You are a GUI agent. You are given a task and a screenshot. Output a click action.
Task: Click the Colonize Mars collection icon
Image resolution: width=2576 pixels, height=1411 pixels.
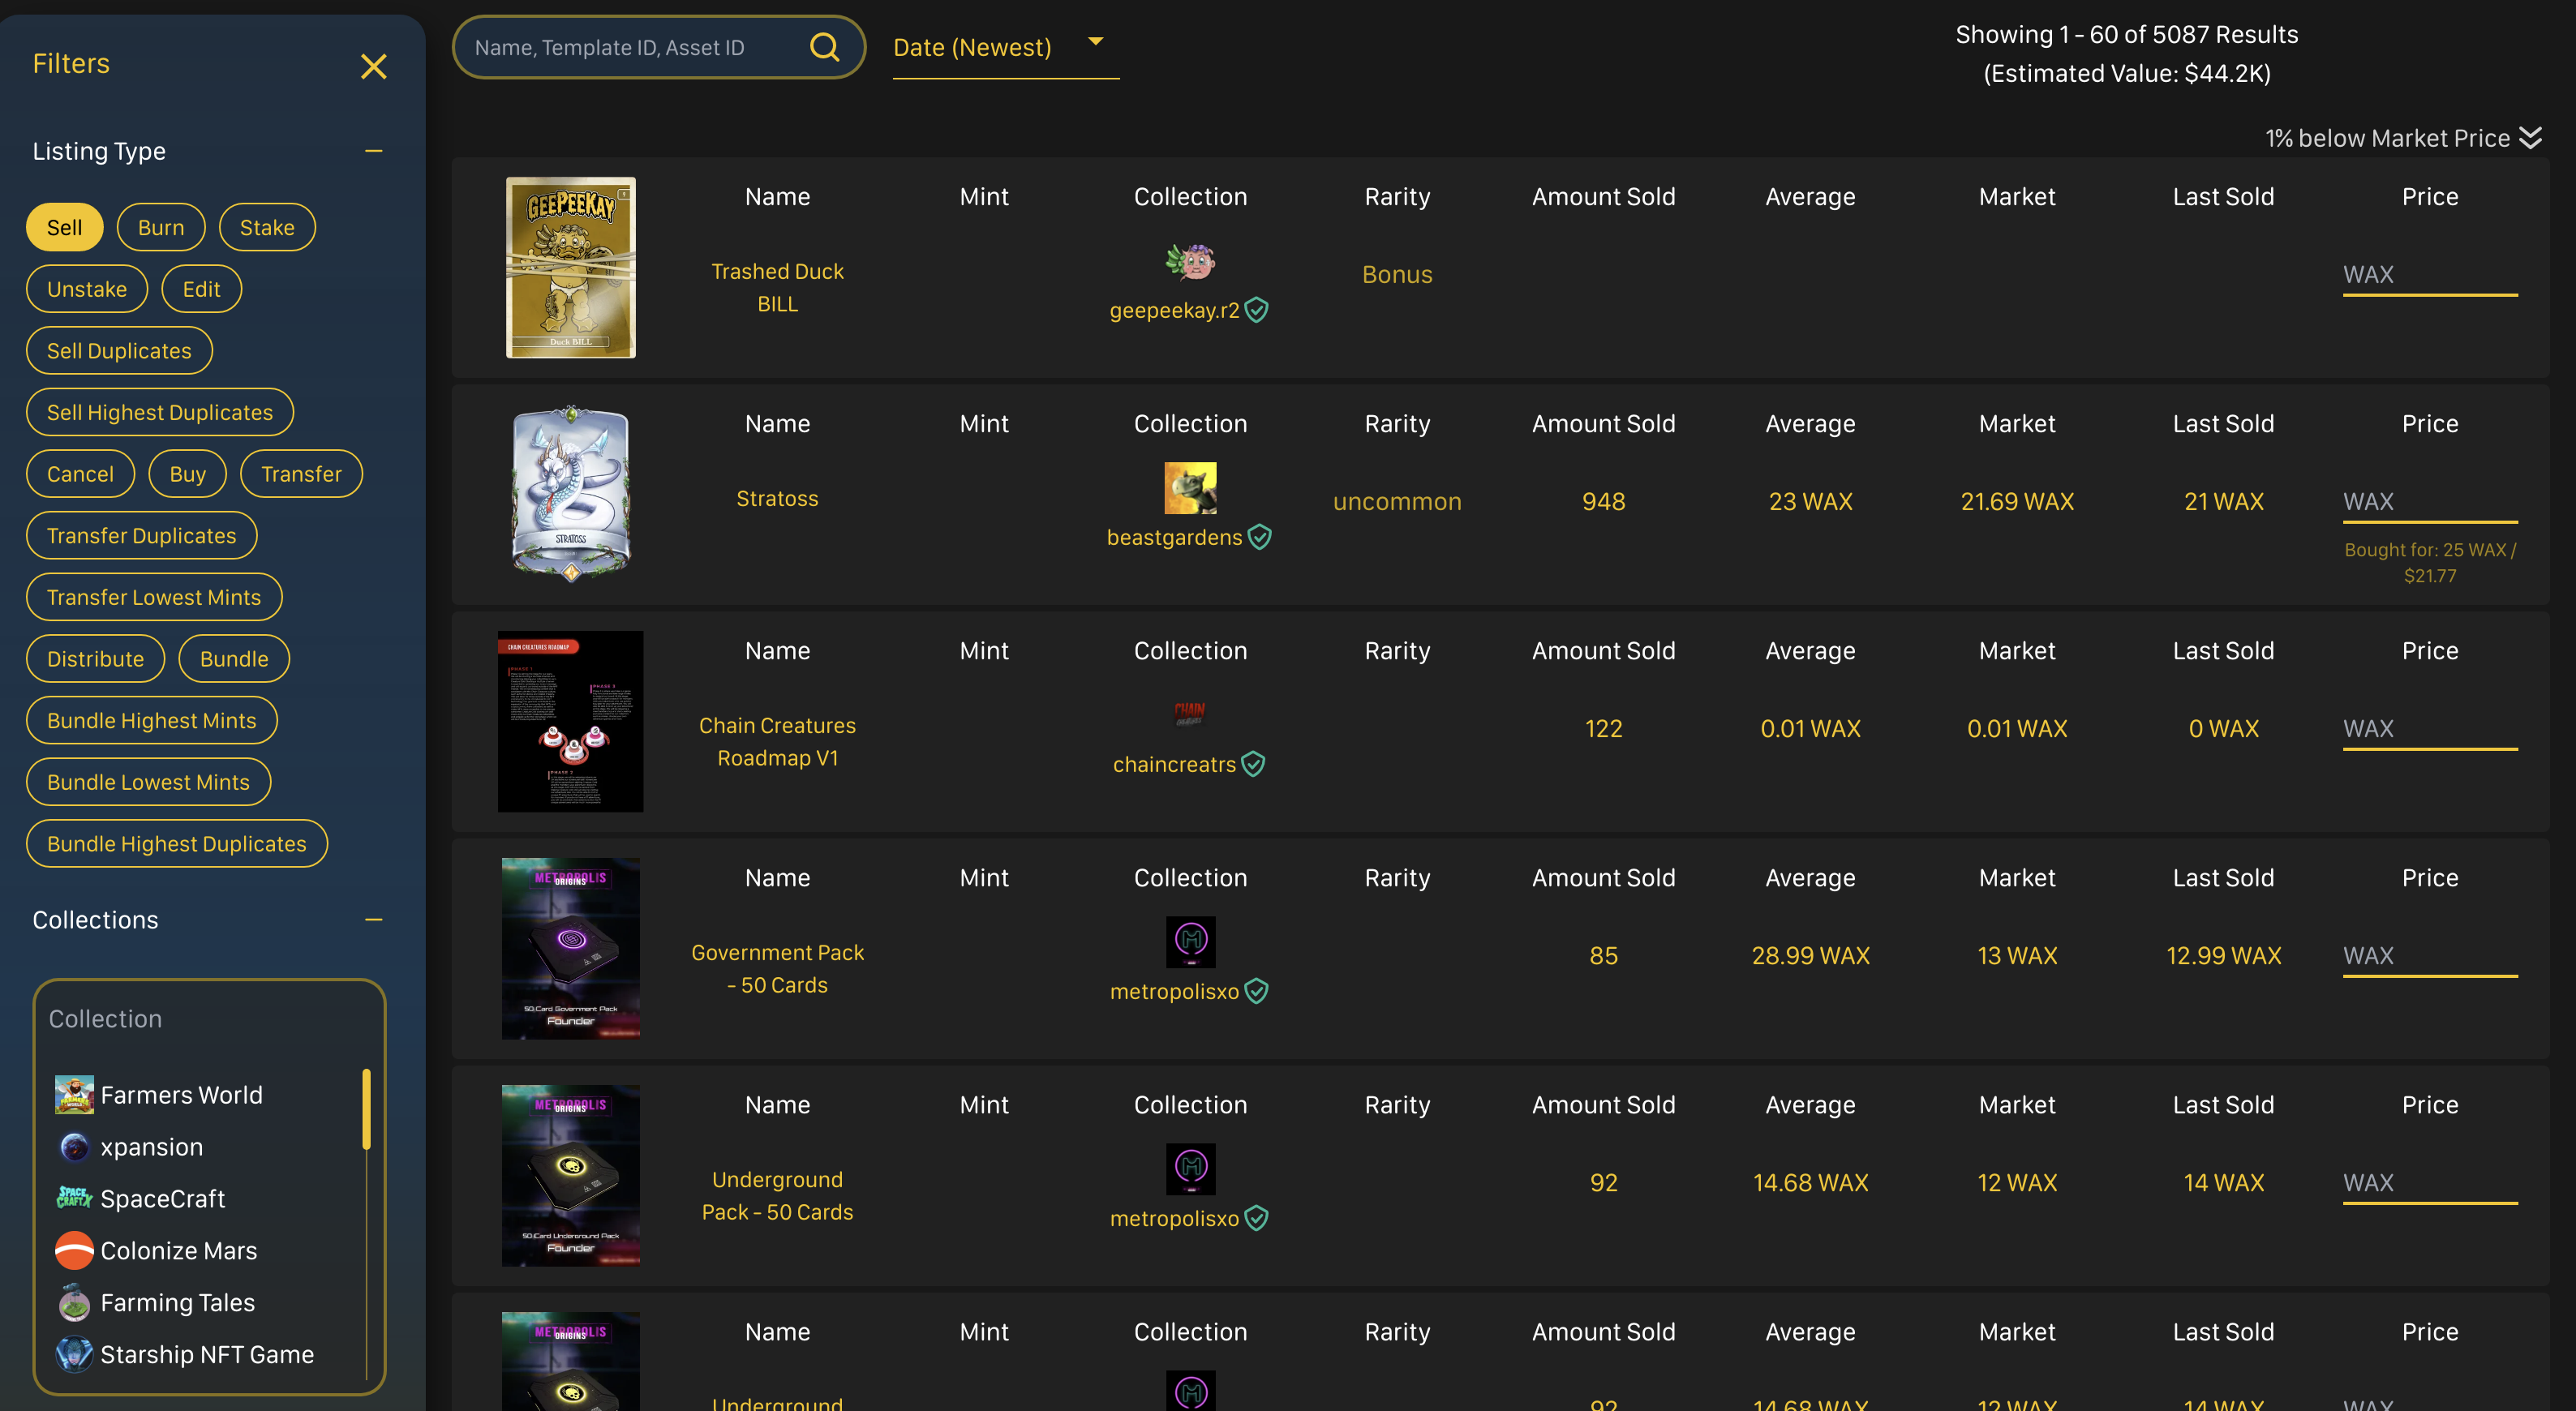pos(74,1251)
